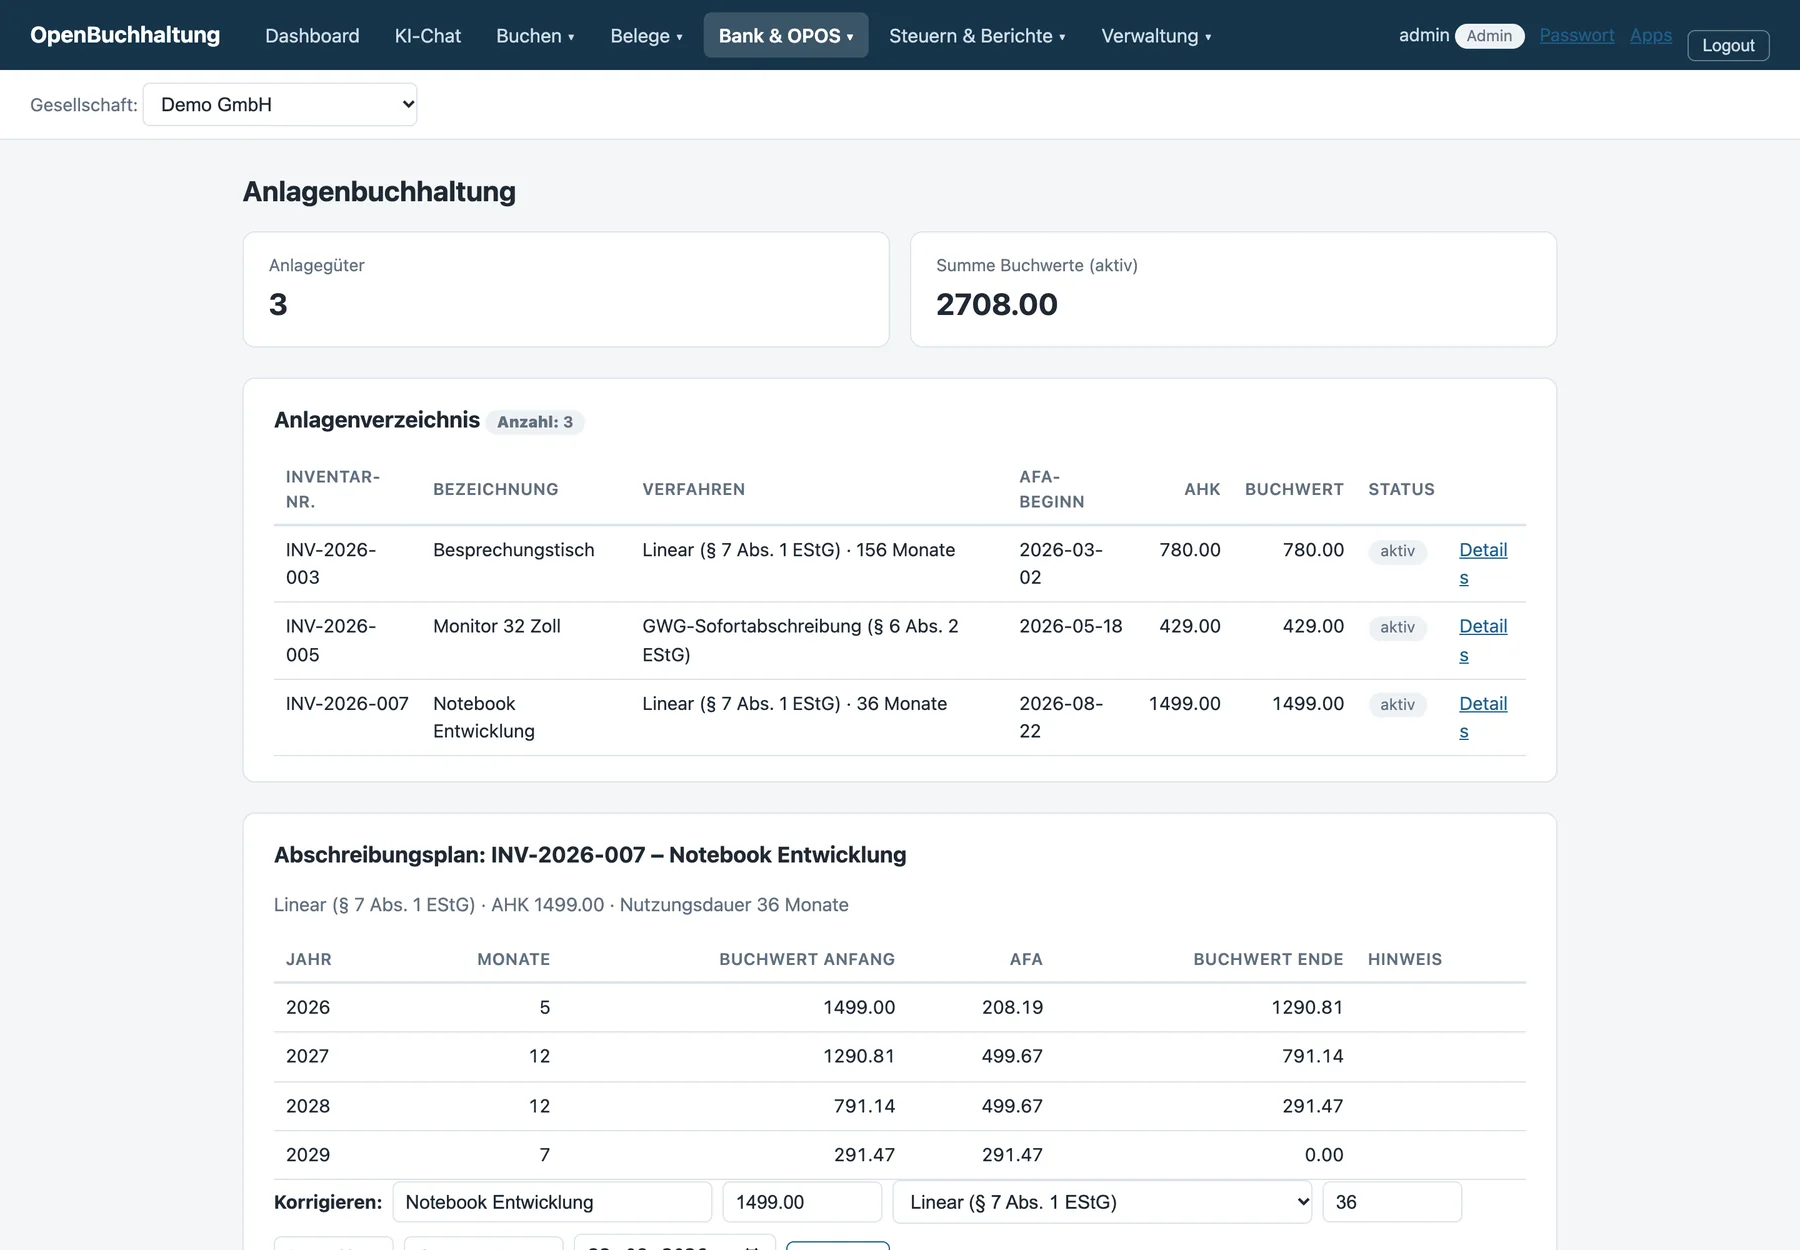Select inventory number INV-2026-005

click(331, 640)
